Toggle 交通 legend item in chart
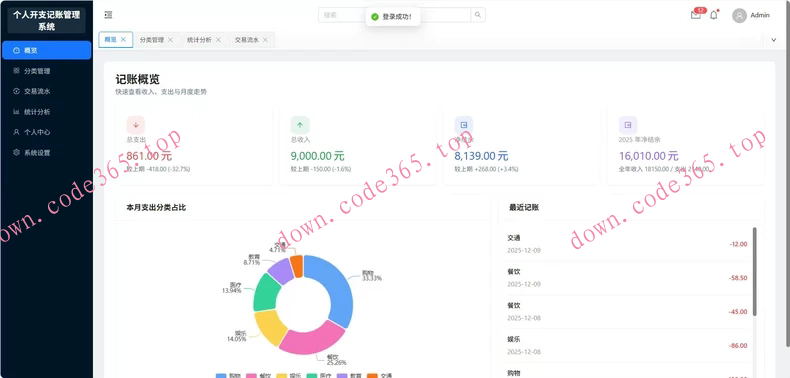 pyautogui.click(x=380, y=375)
